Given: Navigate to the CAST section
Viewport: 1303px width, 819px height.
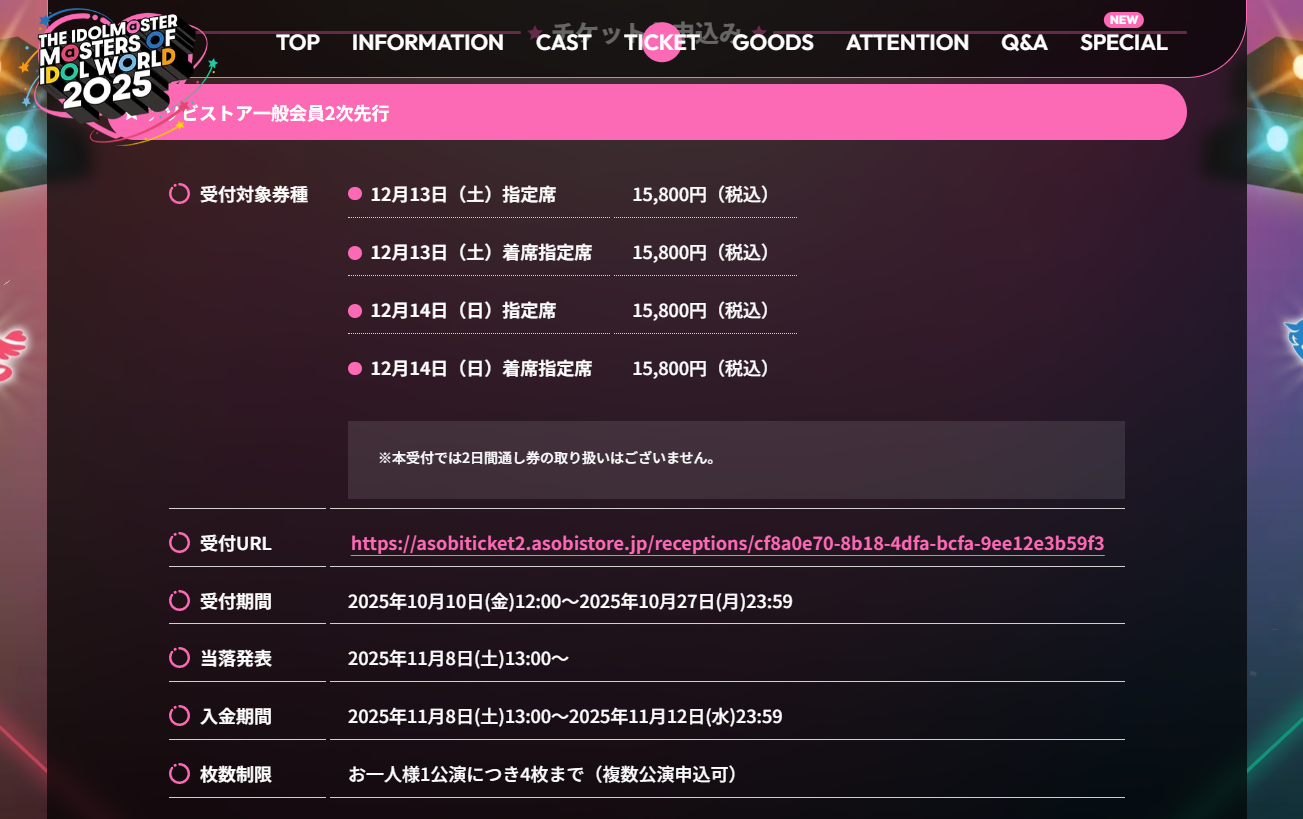Looking at the screenshot, I should [x=564, y=43].
